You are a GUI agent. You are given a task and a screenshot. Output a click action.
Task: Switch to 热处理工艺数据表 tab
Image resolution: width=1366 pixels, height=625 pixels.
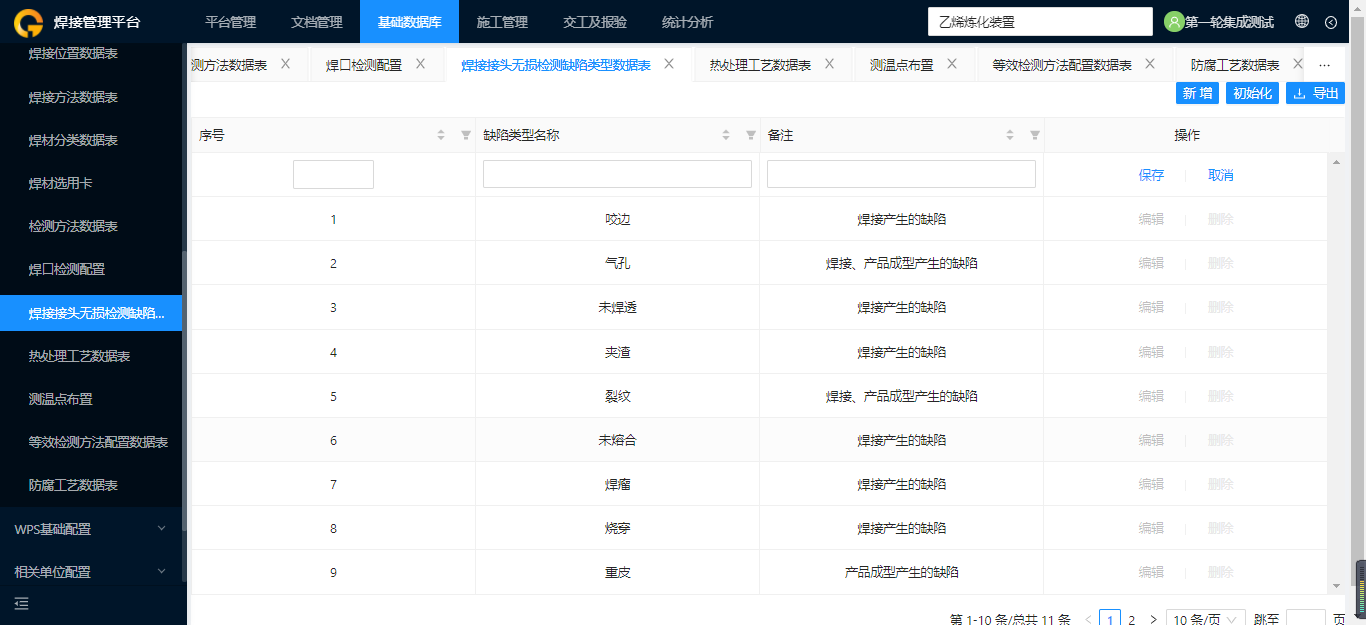tap(760, 65)
